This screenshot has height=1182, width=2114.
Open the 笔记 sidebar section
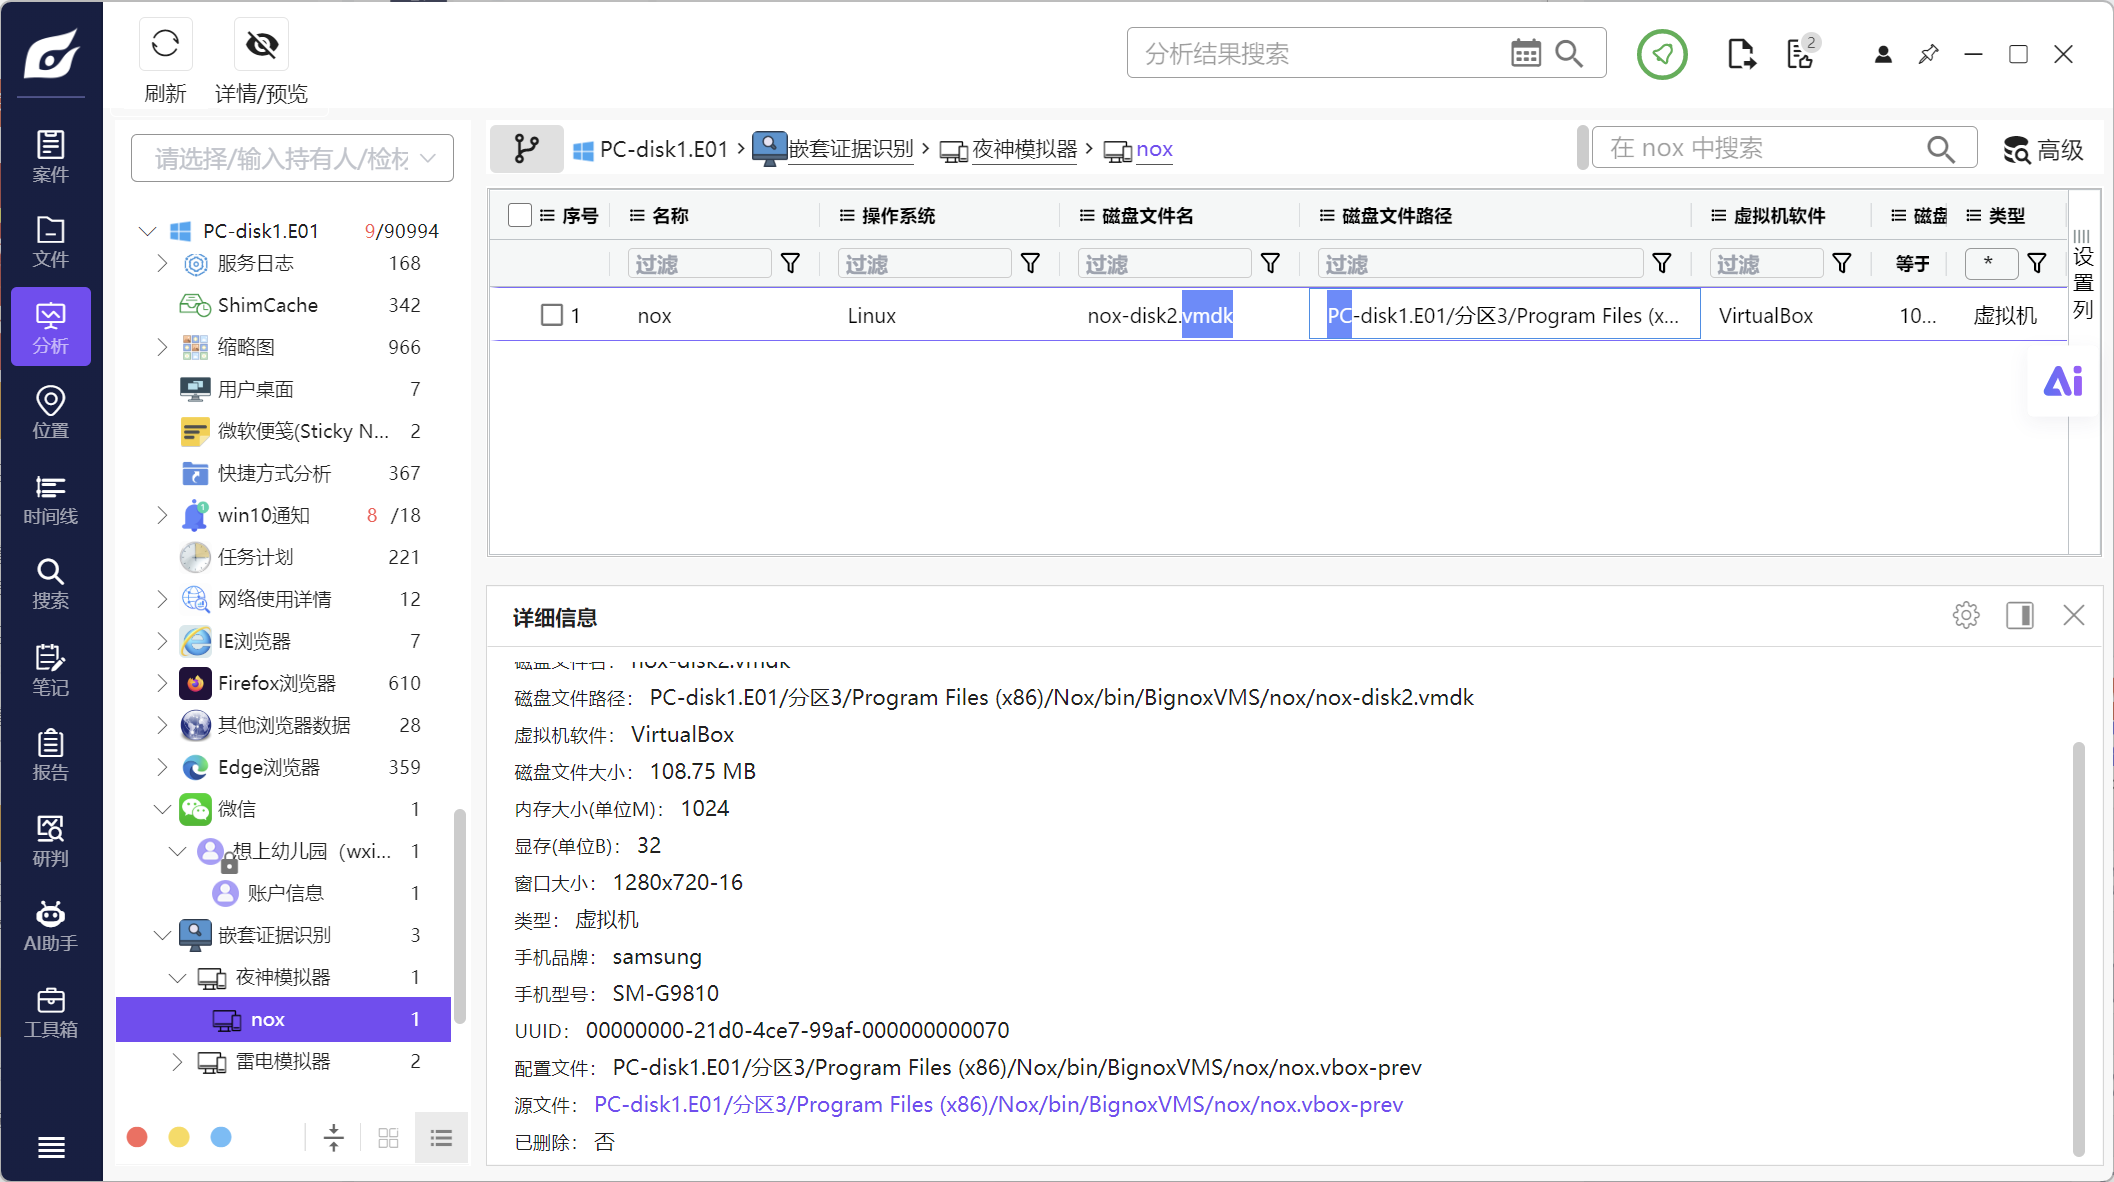coord(51,669)
